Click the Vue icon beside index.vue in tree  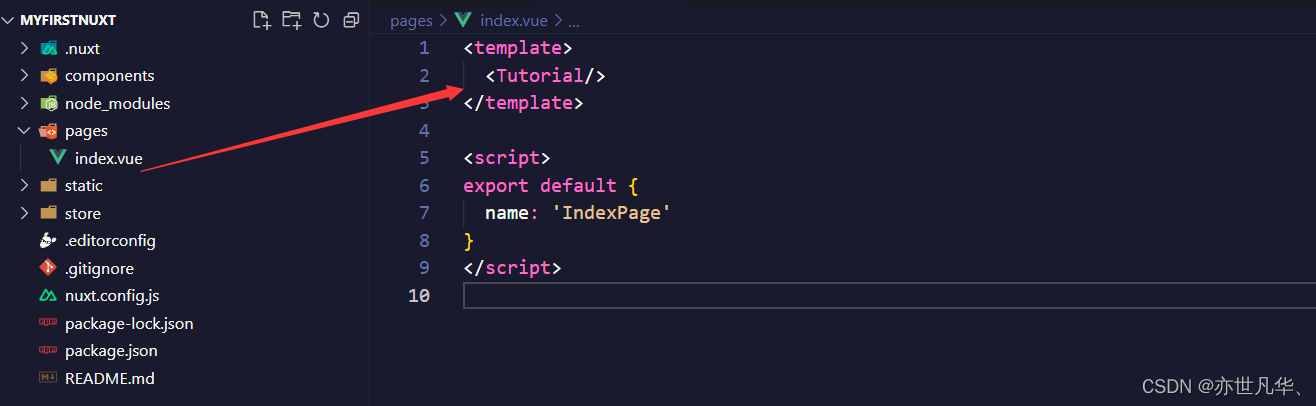pos(58,158)
